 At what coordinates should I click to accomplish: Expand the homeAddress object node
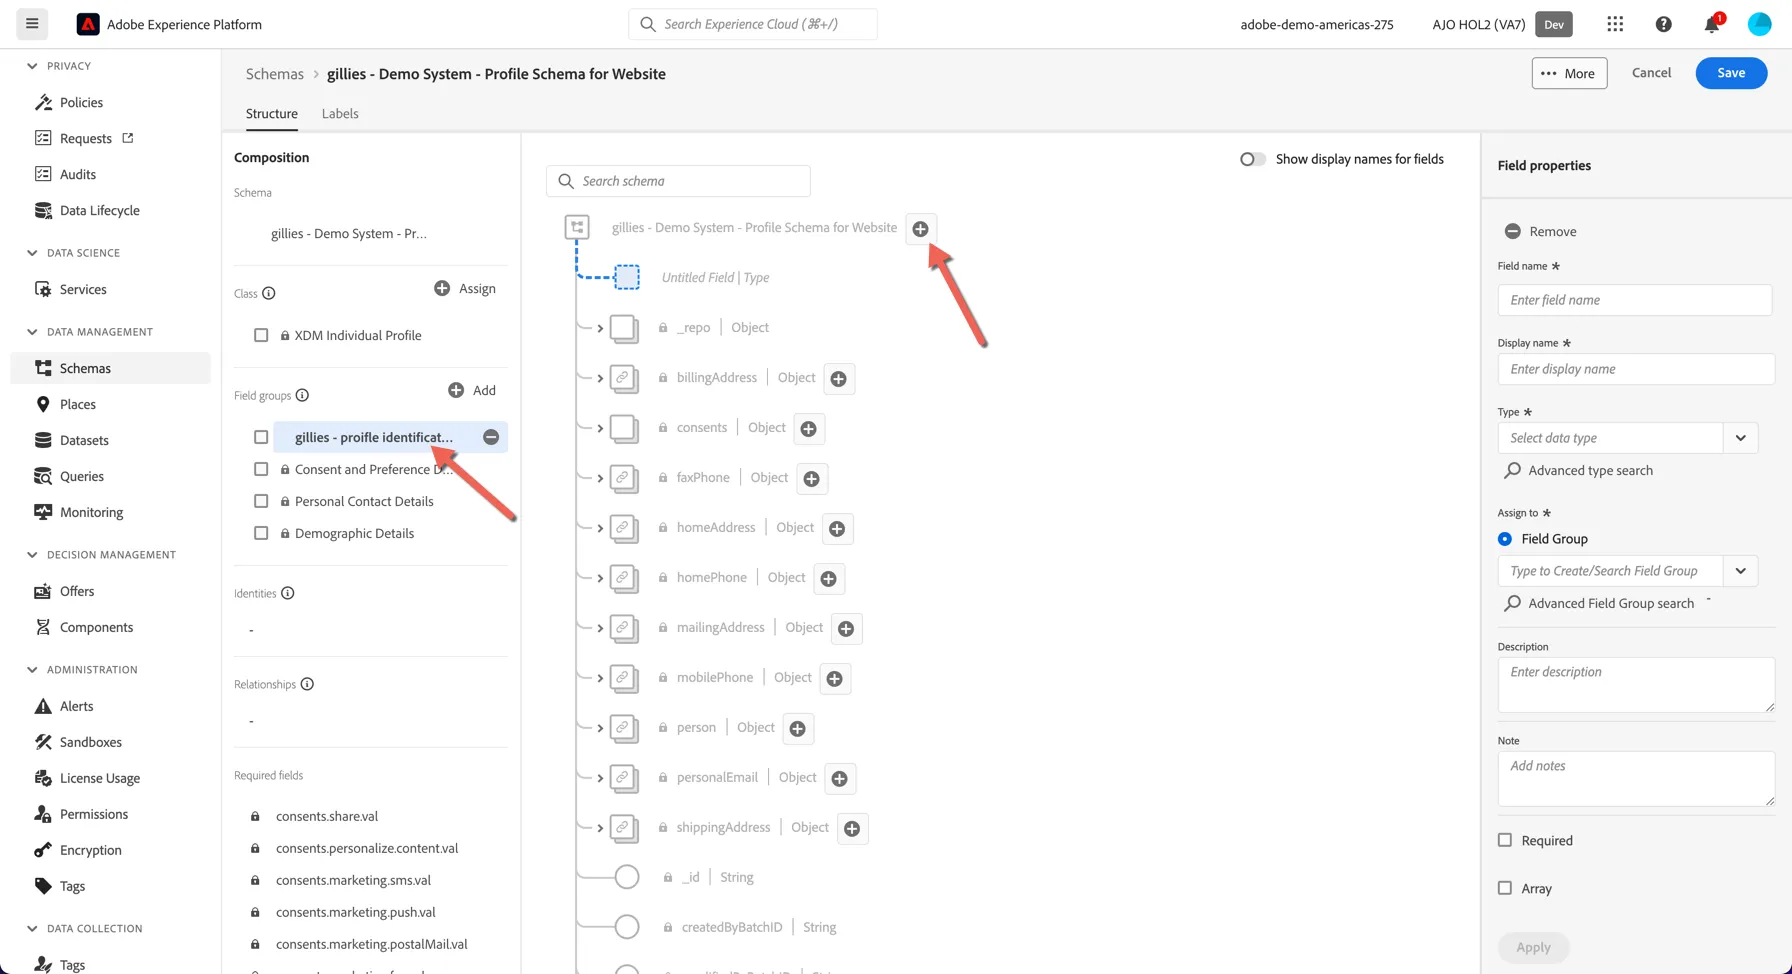pos(600,528)
